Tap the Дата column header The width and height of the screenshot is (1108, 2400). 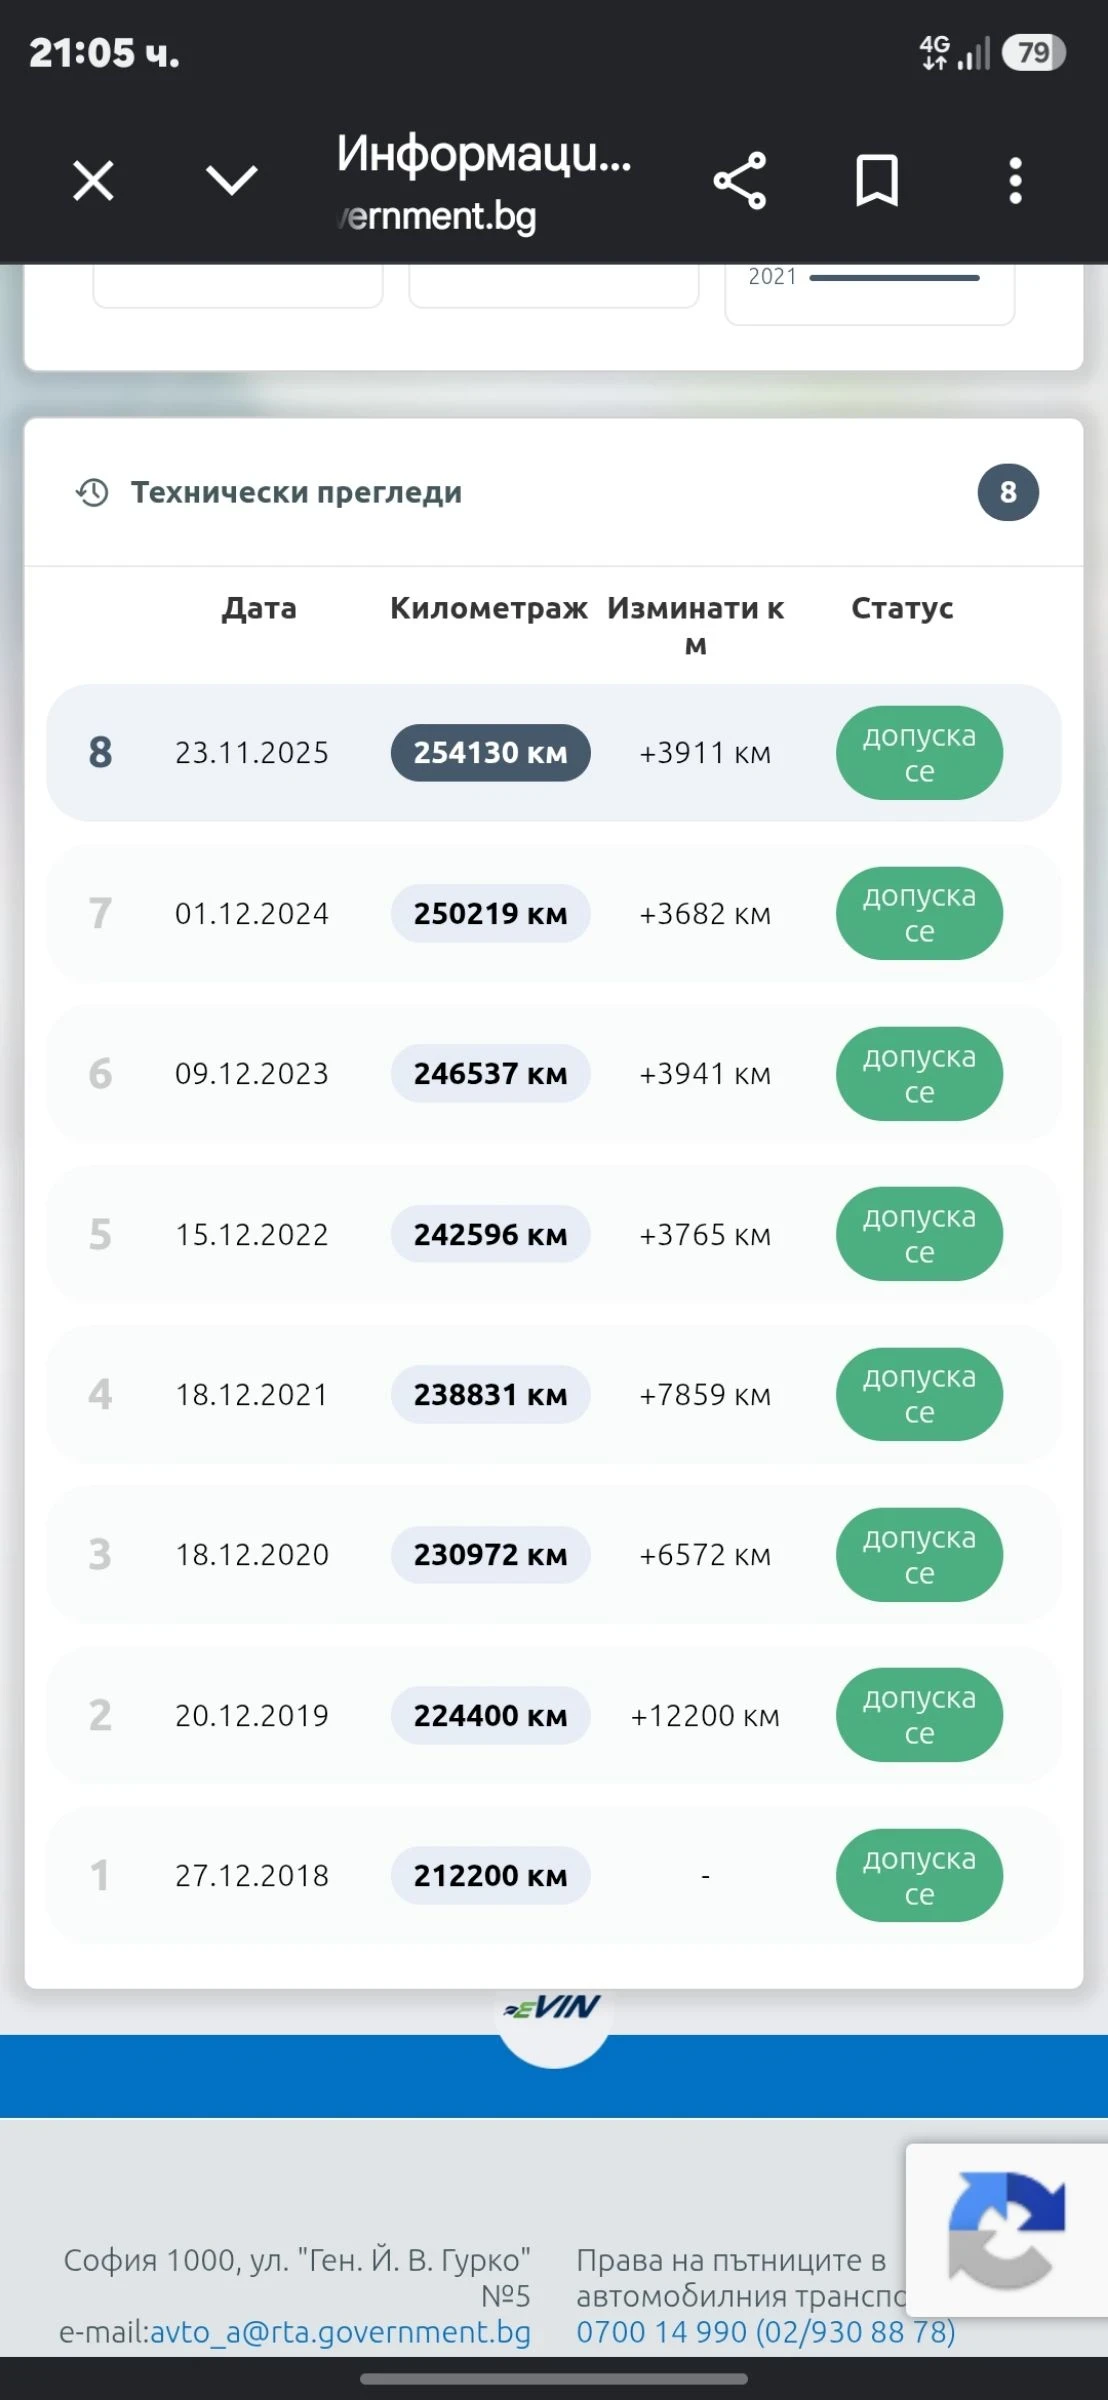pyautogui.click(x=259, y=608)
